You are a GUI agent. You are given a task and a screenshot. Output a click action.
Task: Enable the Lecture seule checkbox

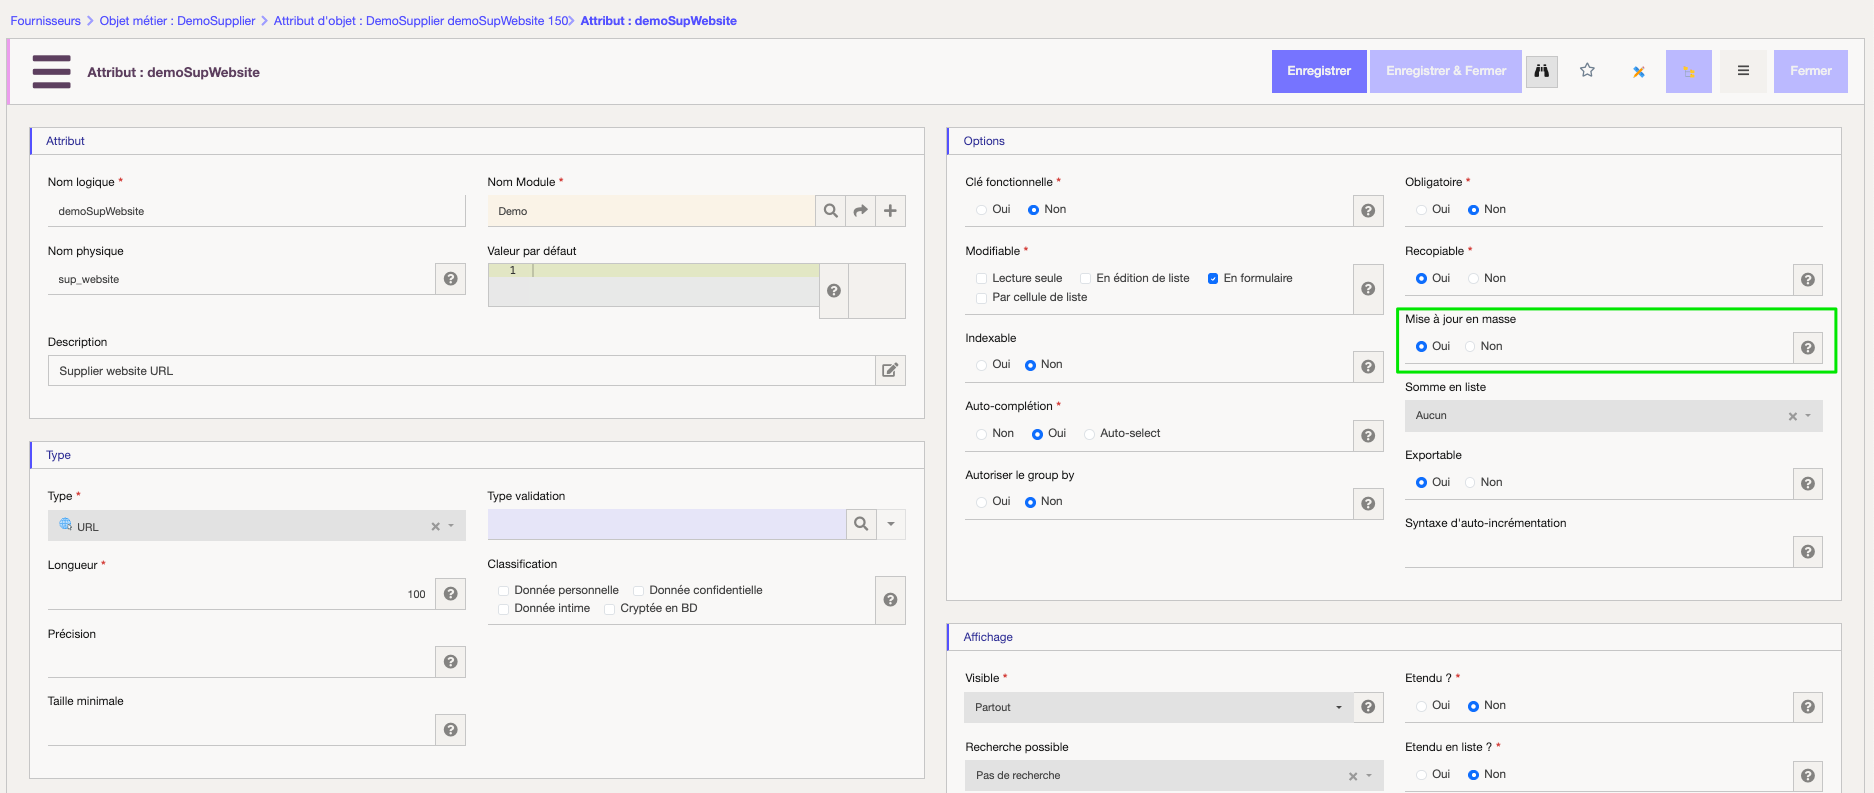[x=982, y=279]
